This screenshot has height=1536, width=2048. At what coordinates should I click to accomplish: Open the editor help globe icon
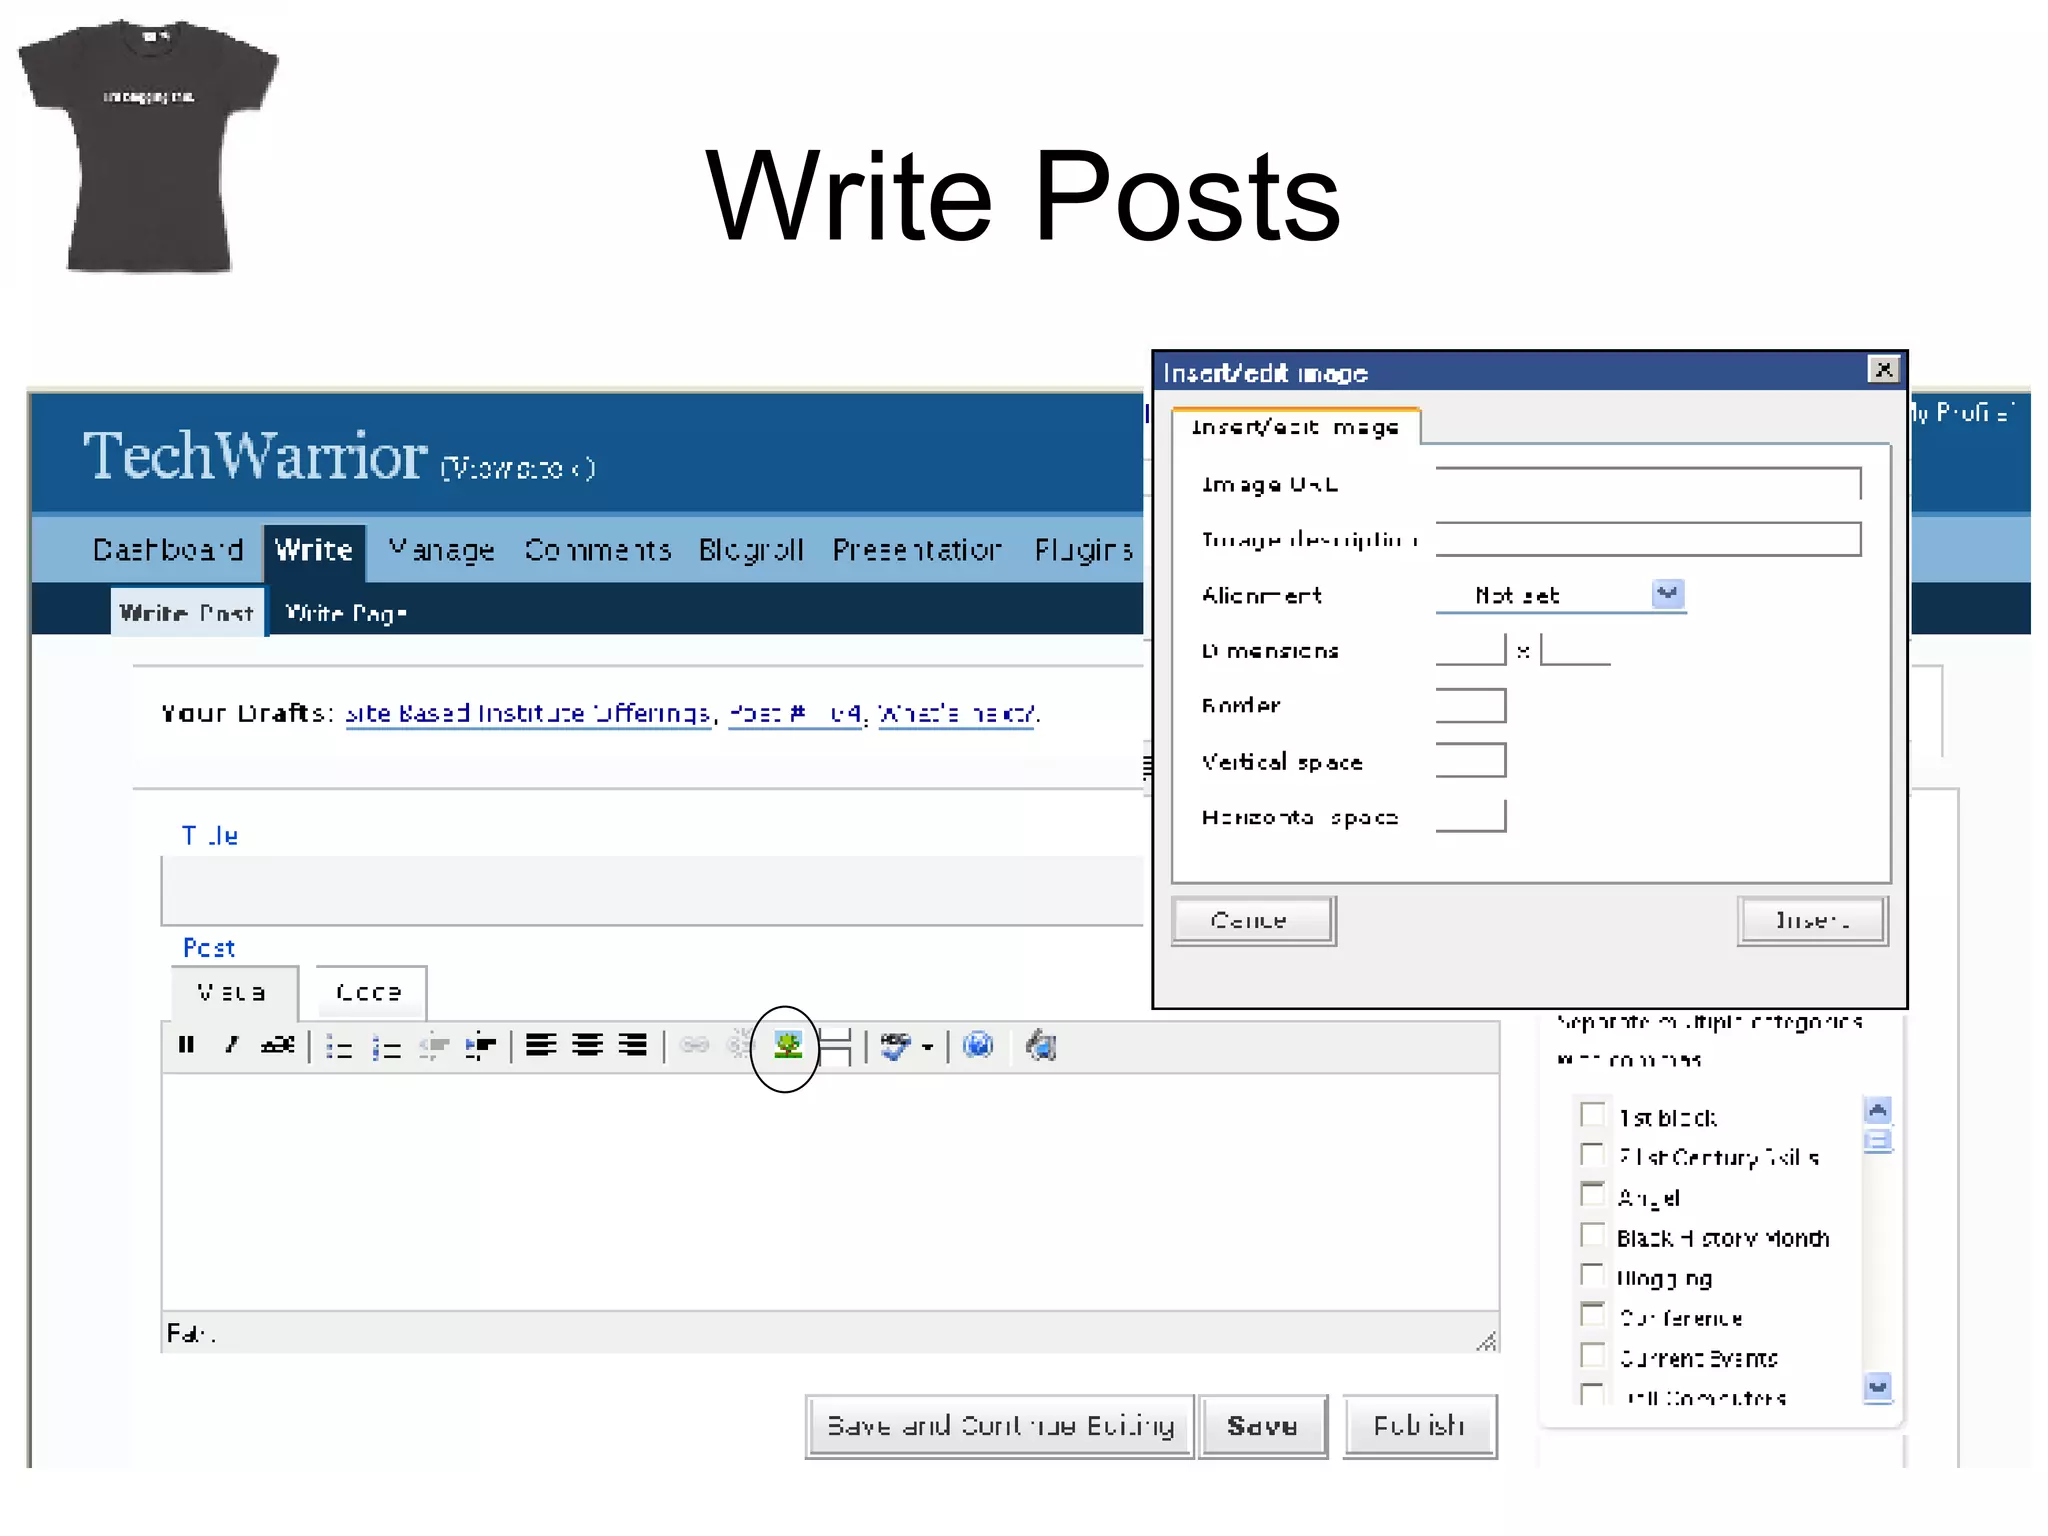(x=978, y=1046)
